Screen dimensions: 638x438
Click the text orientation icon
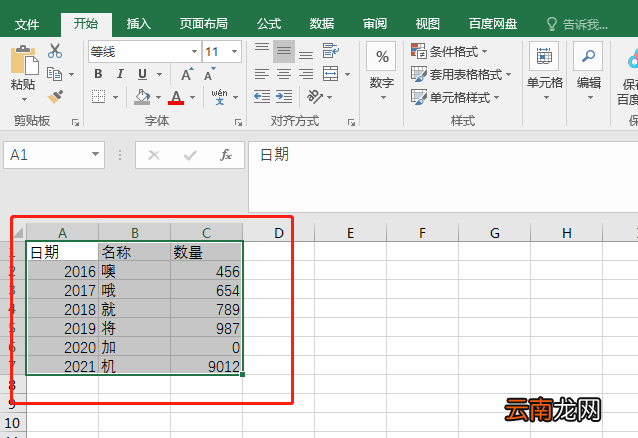pyautogui.click(x=315, y=97)
